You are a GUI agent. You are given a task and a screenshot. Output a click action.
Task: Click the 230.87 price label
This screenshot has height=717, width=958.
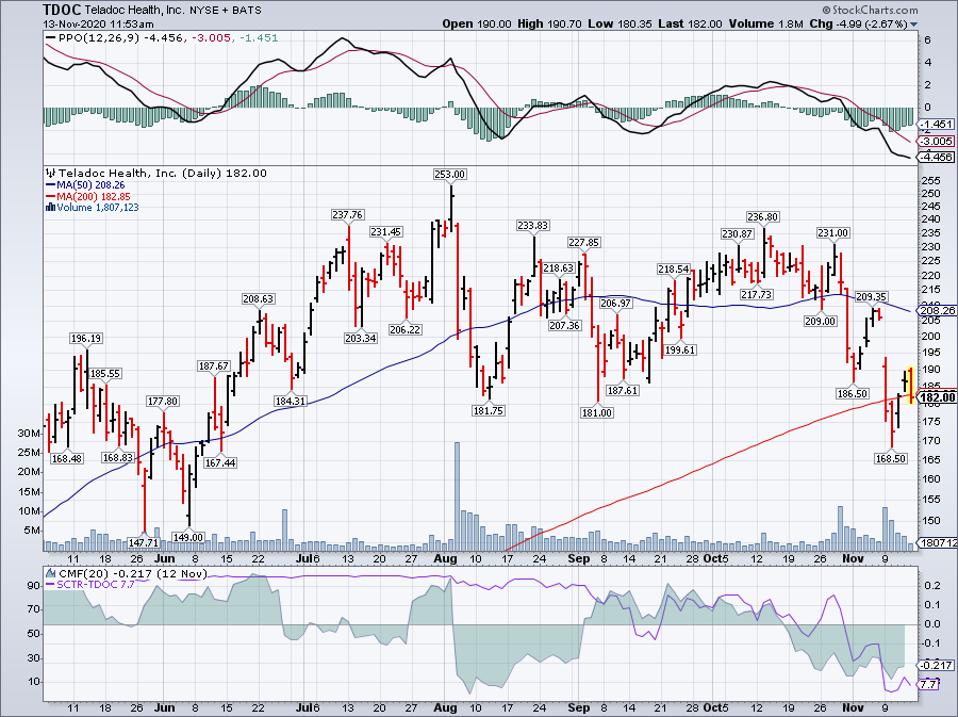pyautogui.click(x=737, y=234)
